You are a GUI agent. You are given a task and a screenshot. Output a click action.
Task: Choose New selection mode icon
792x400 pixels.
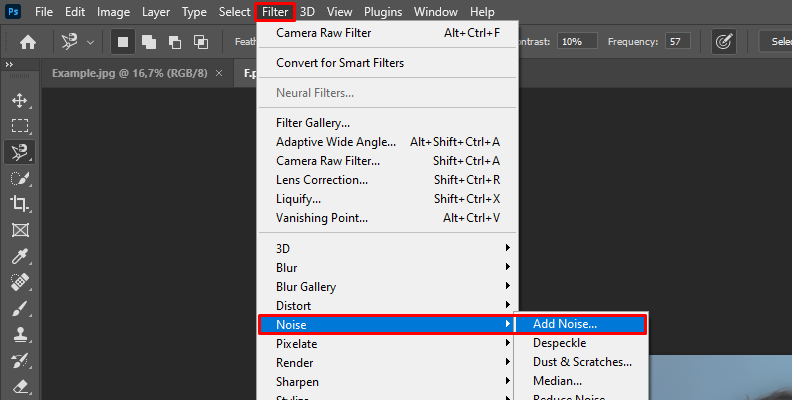click(x=123, y=42)
